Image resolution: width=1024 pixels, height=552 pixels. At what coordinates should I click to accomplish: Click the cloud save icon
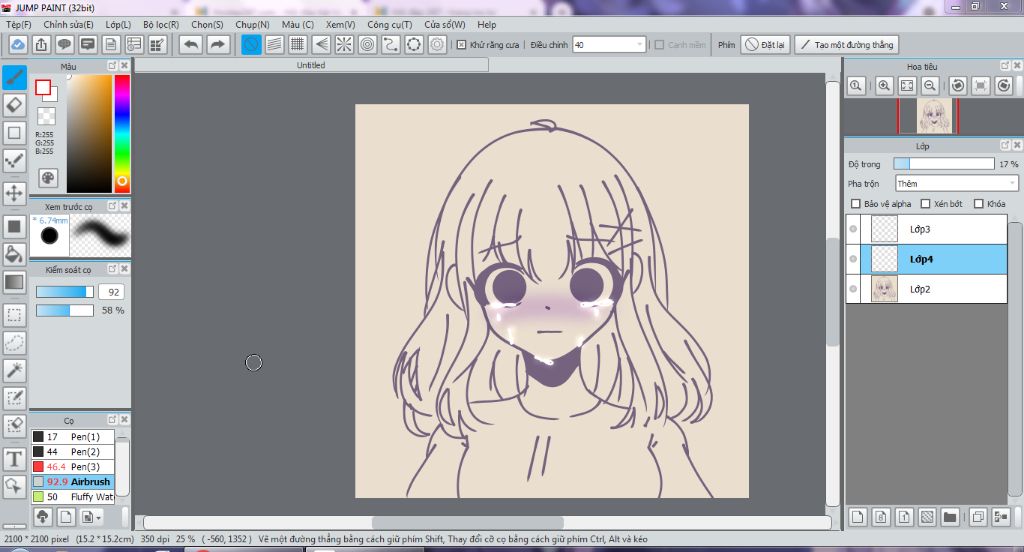[x=18, y=44]
